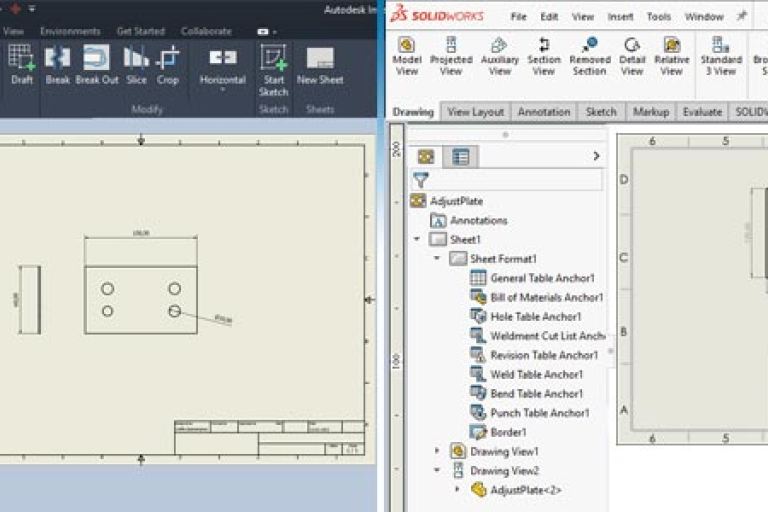Pin the SolidWorks menu bar
This screenshot has width=768, height=512.
[x=741, y=17]
